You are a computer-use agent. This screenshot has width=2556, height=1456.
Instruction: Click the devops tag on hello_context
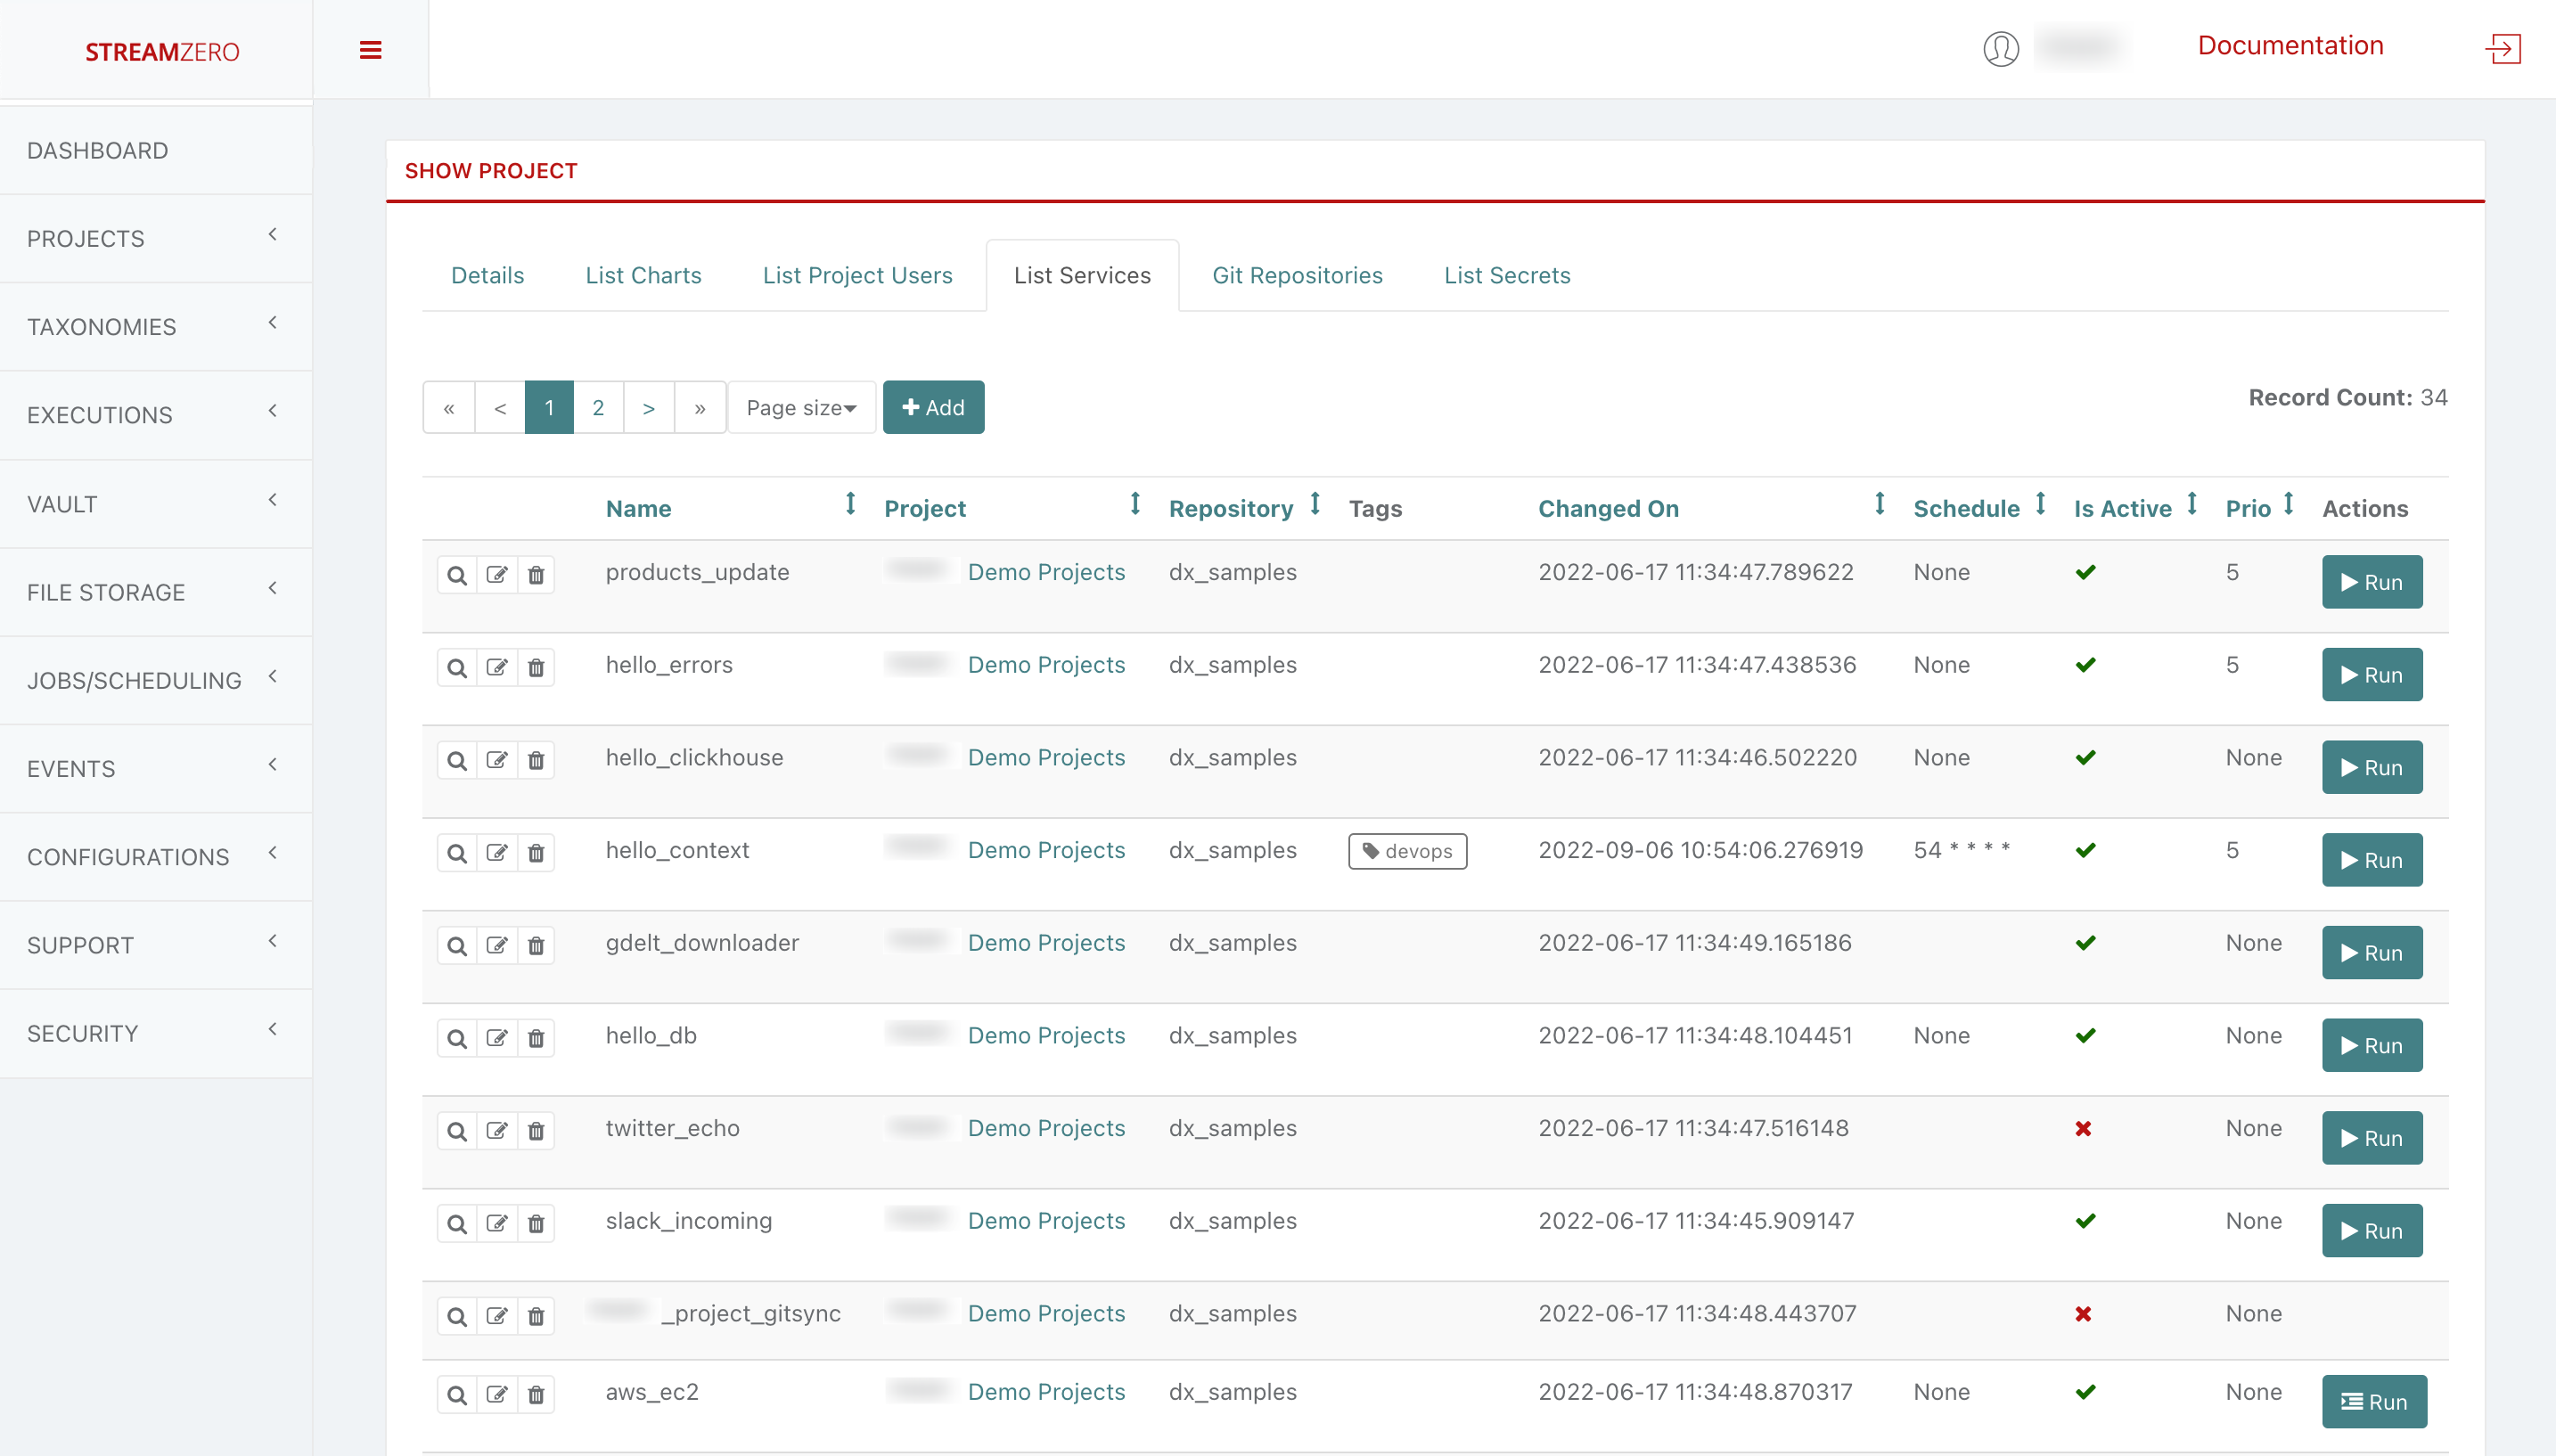(1407, 851)
